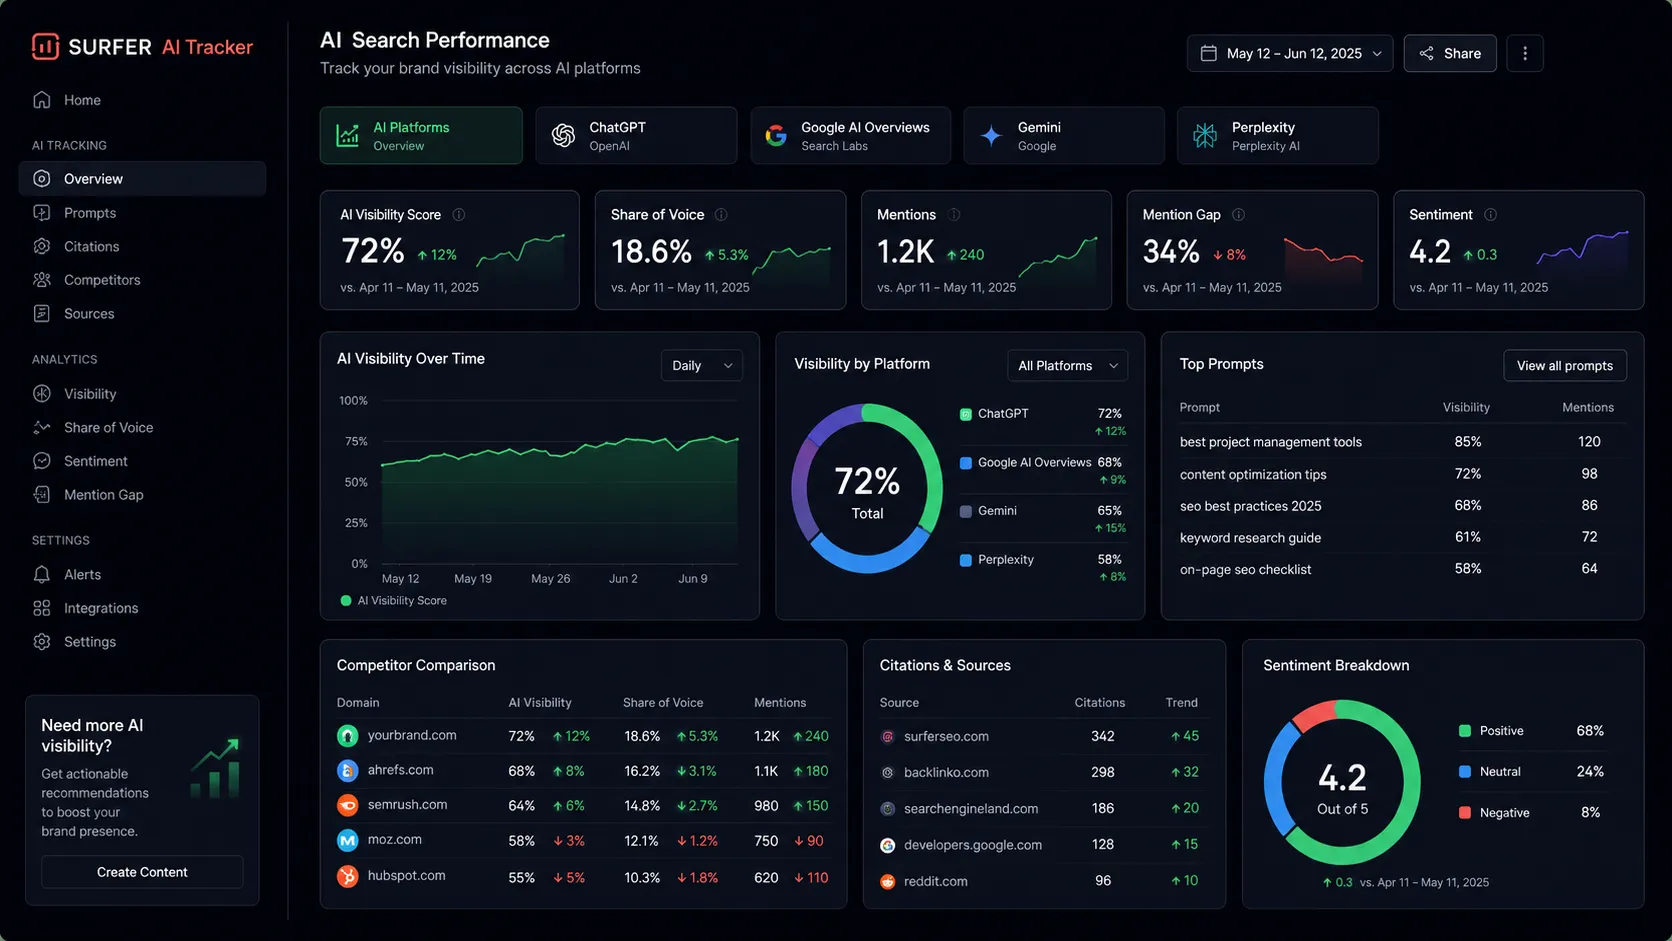The height and width of the screenshot is (941, 1672).
Task: Click the Alerts bell icon
Action: click(42, 574)
